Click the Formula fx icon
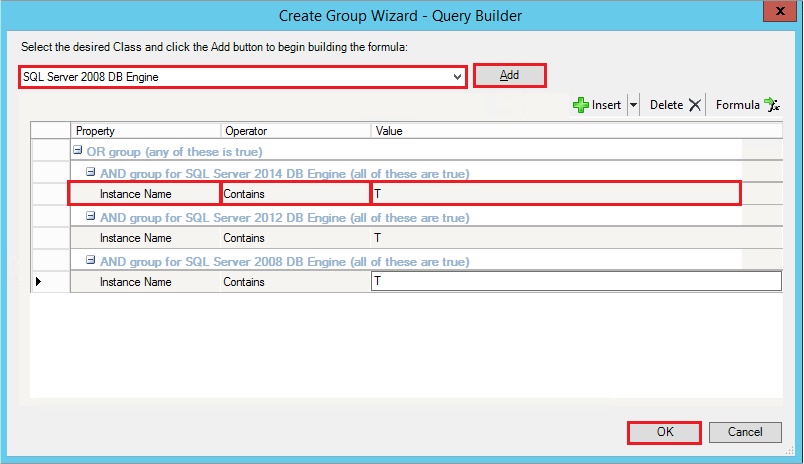This screenshot has width=804, height=464. coord(772,105)
